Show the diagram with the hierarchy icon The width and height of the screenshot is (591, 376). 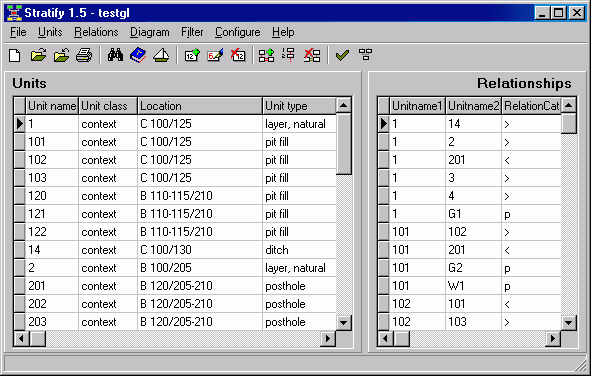365,55
